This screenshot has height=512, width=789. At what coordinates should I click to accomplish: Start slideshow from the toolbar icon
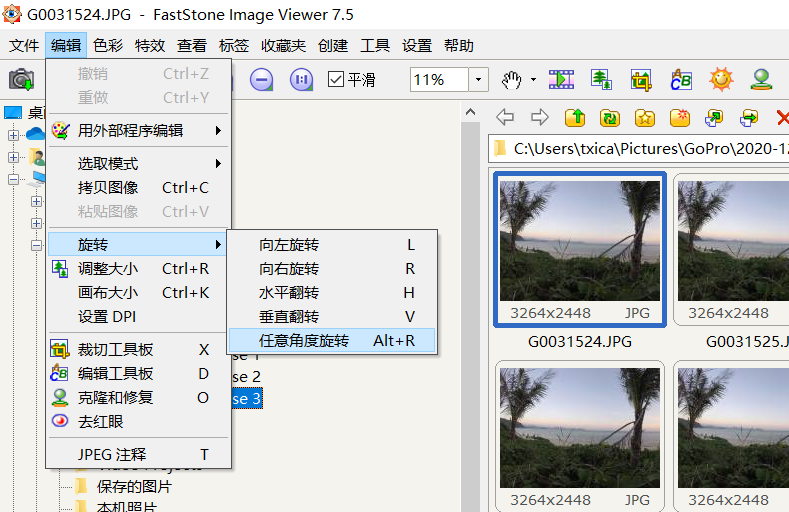(562, 79)
